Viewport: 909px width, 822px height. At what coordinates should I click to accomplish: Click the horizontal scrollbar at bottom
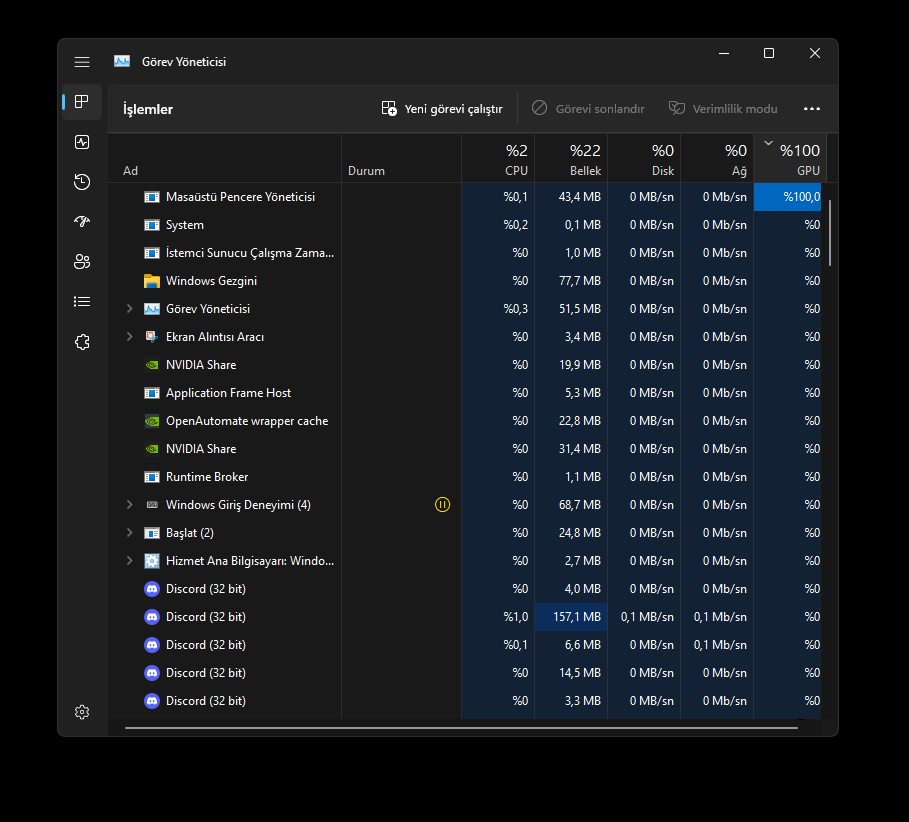461,728
